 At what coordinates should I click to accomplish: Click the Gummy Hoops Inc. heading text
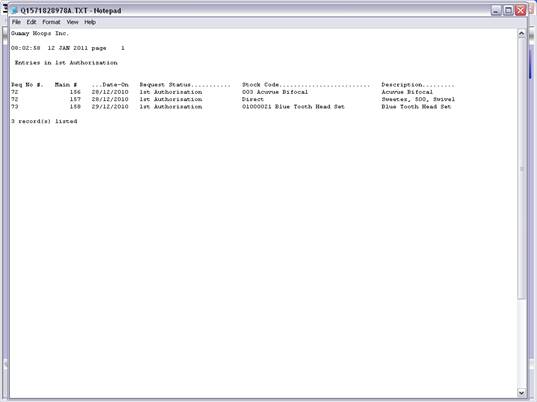[40, 34]
